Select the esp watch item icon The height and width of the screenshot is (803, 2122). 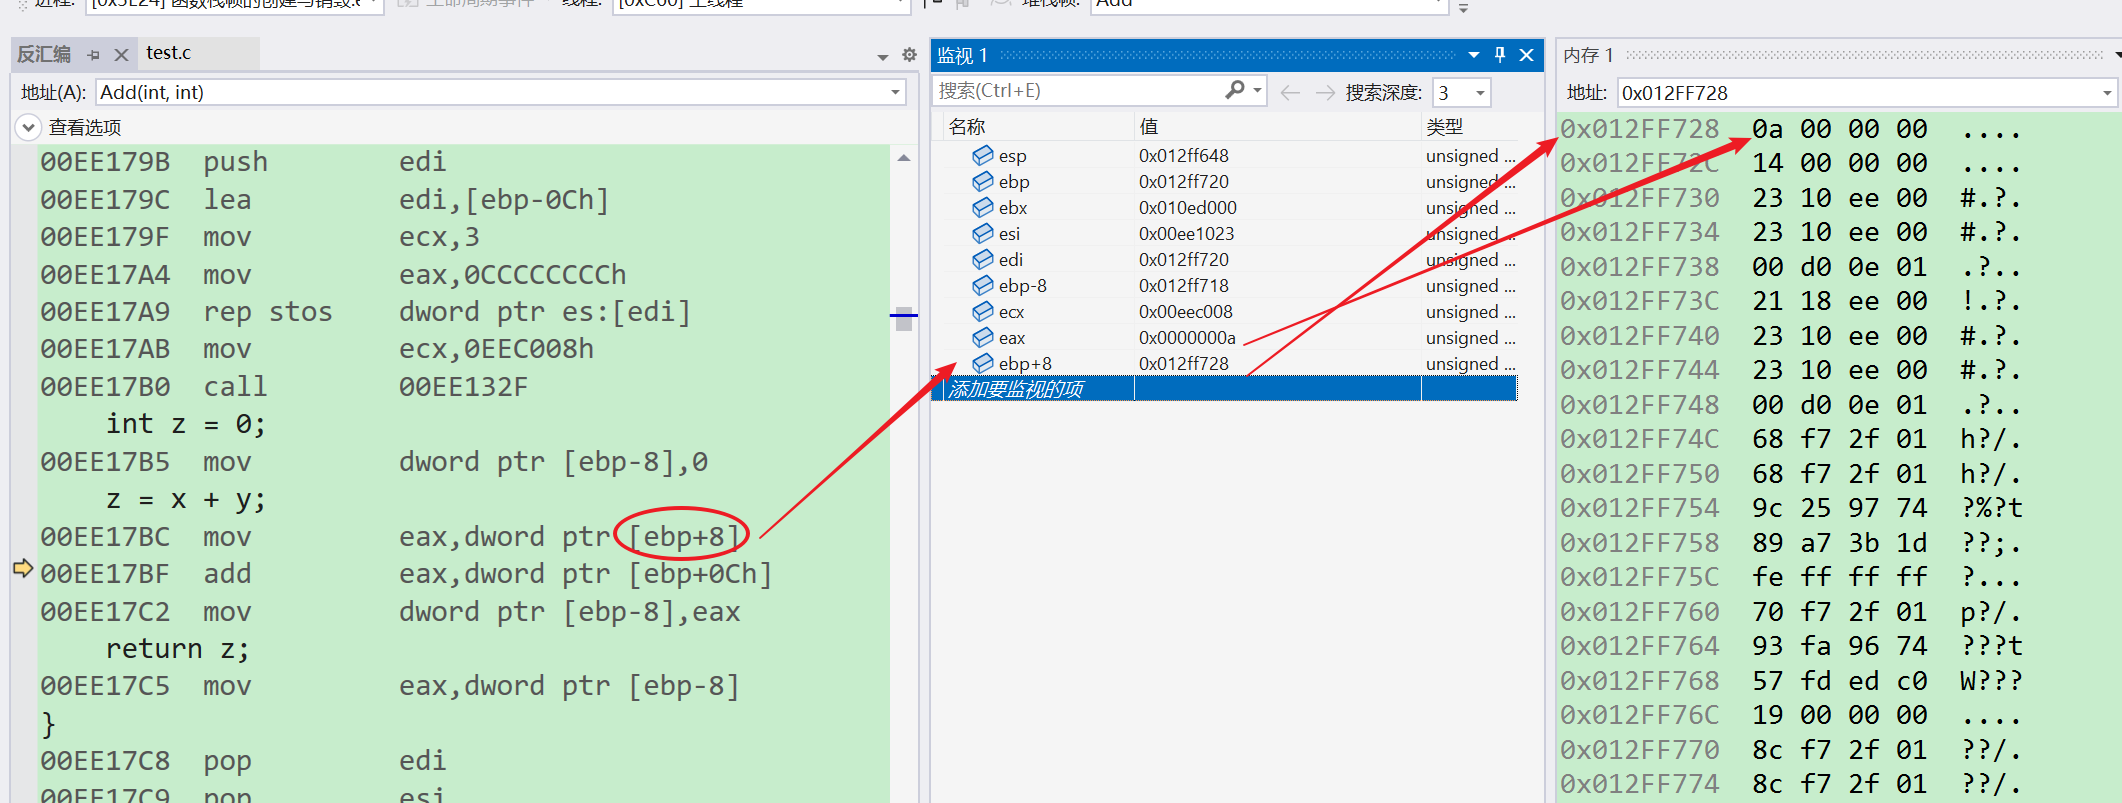click(x=983, y=155)
